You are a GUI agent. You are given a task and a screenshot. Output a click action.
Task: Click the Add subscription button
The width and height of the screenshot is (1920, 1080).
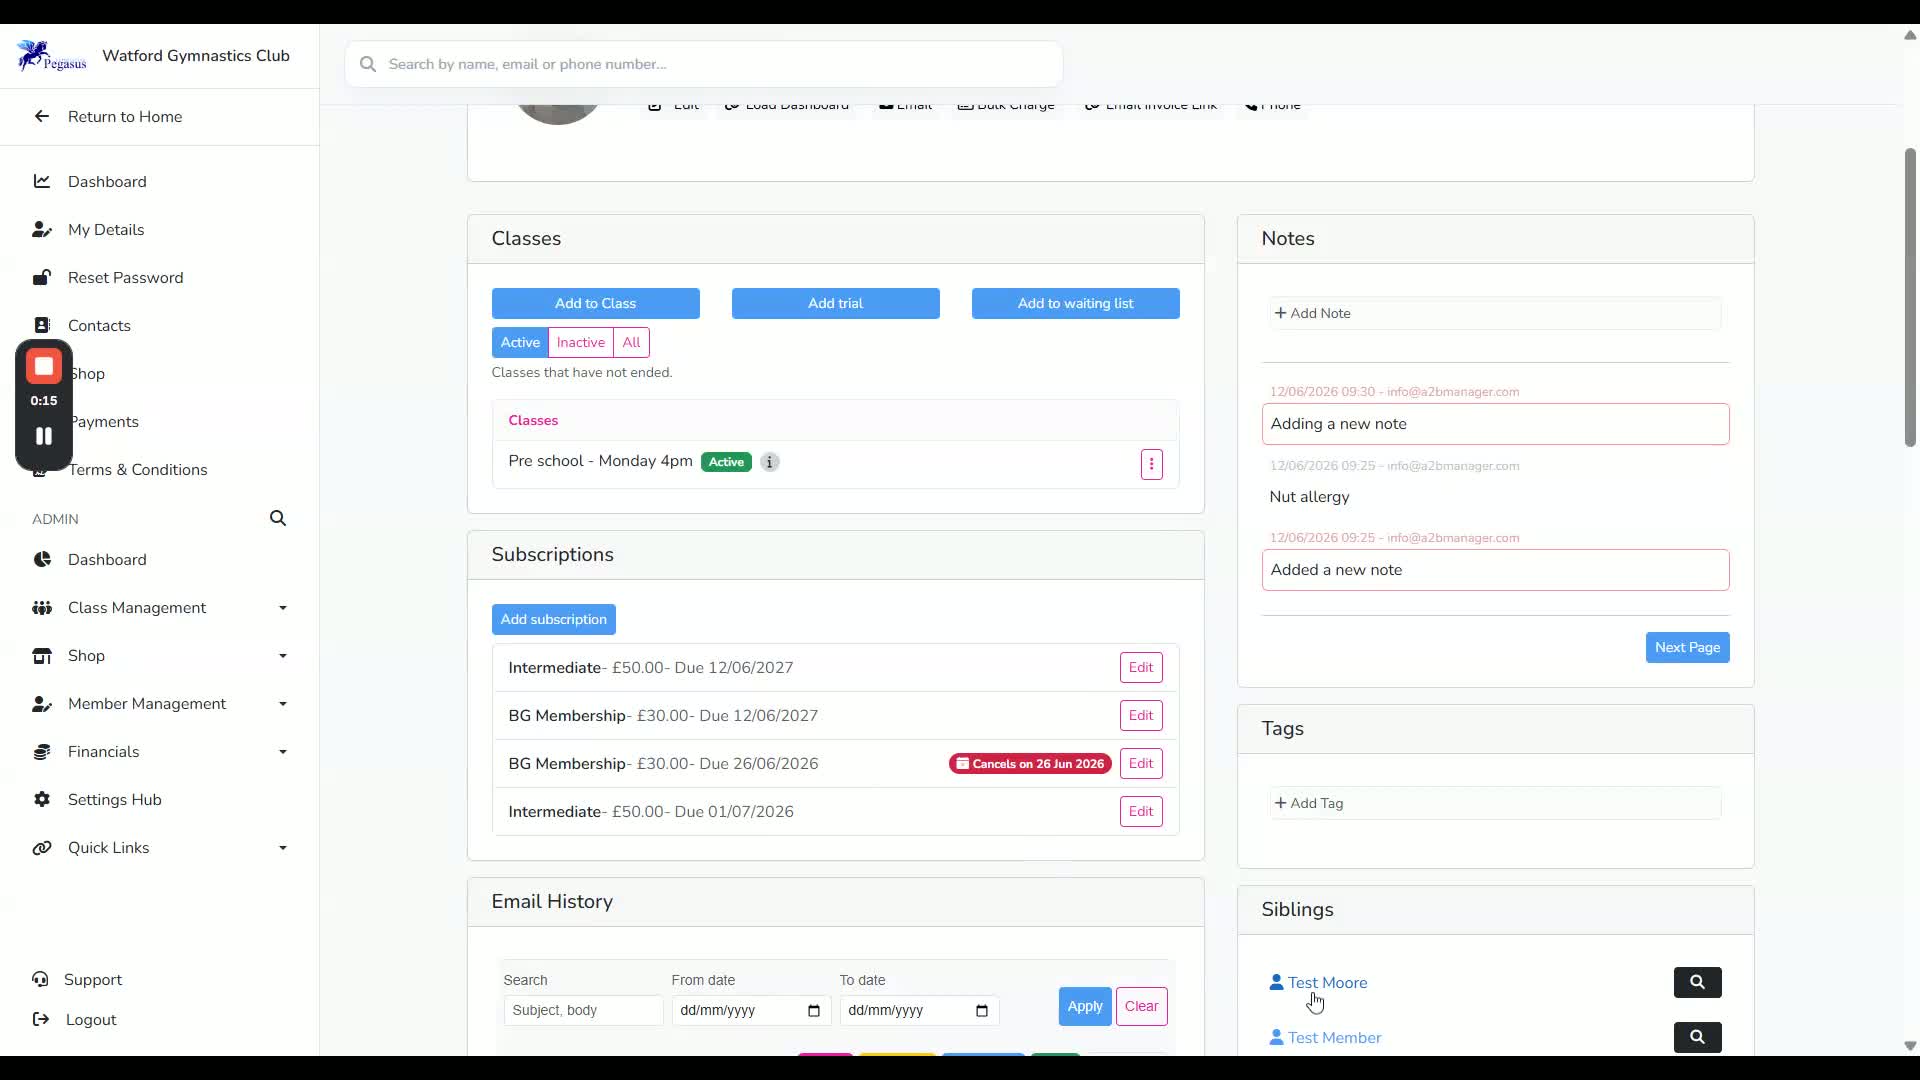[554, 619]
